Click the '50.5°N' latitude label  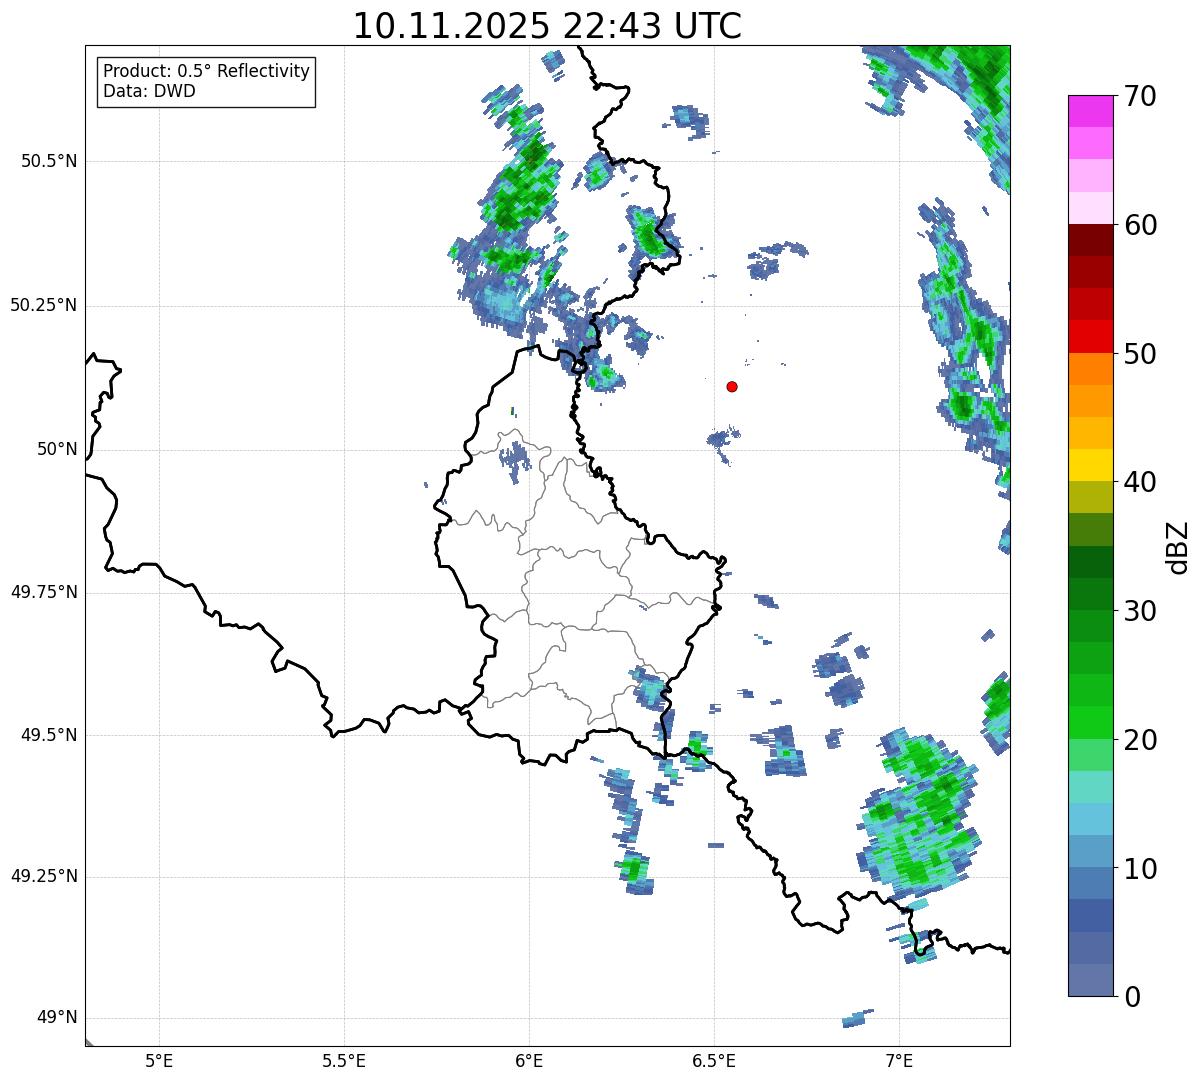[x=48, y=161]
